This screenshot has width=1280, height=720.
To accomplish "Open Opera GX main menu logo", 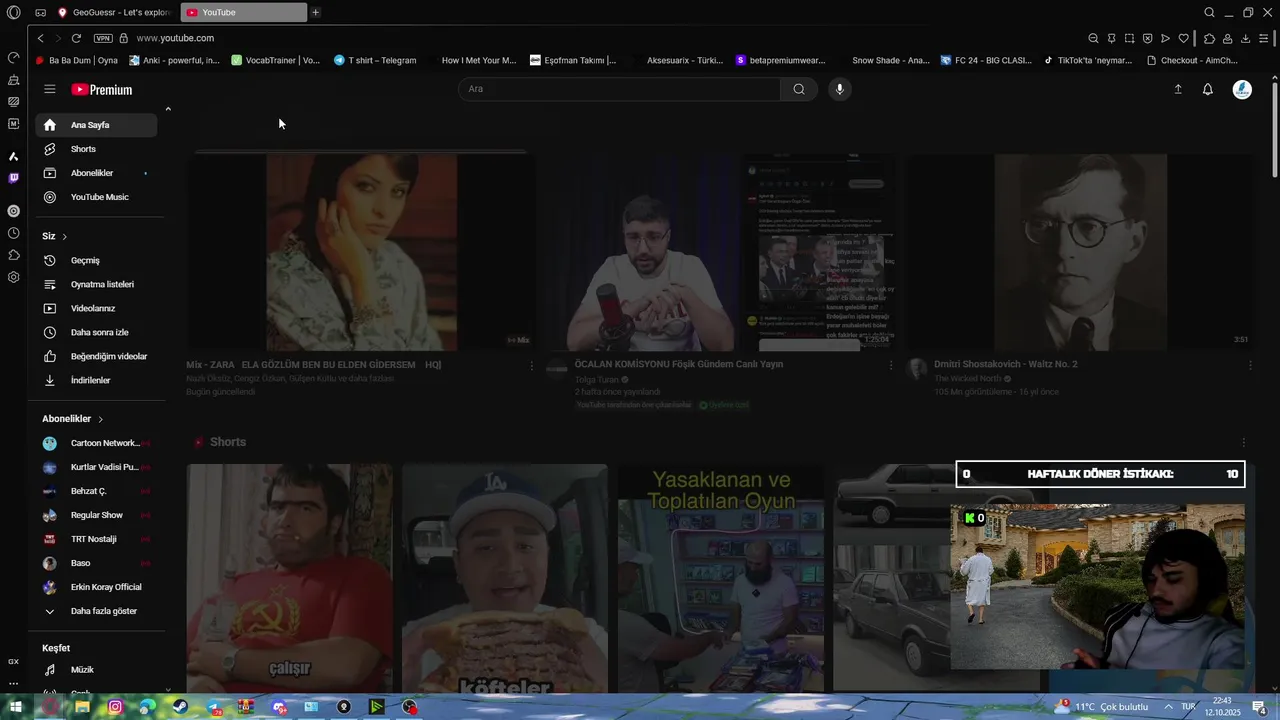I will pyautogui.click(x=13, y=12).
